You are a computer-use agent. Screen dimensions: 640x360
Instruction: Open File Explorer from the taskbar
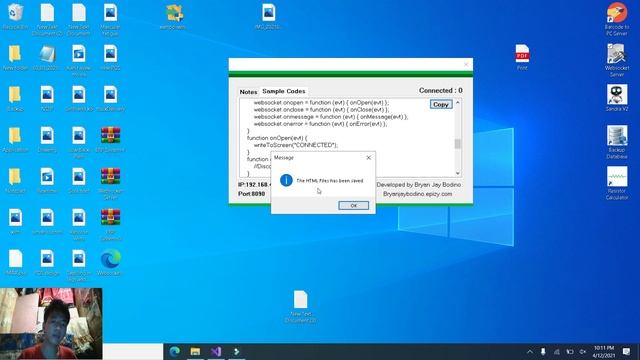click(195, 351)
